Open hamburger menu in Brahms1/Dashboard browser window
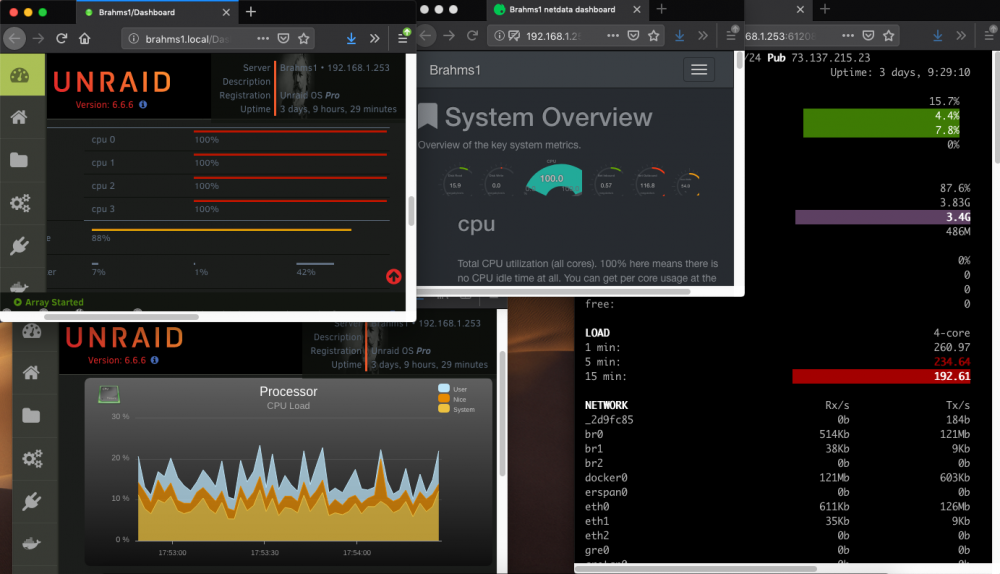 click(x=402, y=39)
